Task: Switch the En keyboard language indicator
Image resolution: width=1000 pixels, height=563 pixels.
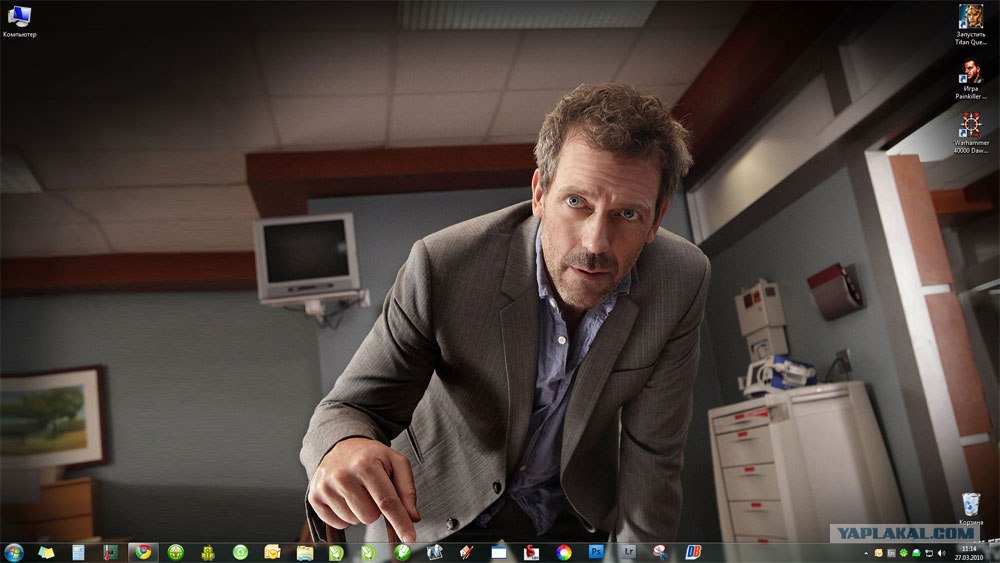Action: click(x=892, y=553)
